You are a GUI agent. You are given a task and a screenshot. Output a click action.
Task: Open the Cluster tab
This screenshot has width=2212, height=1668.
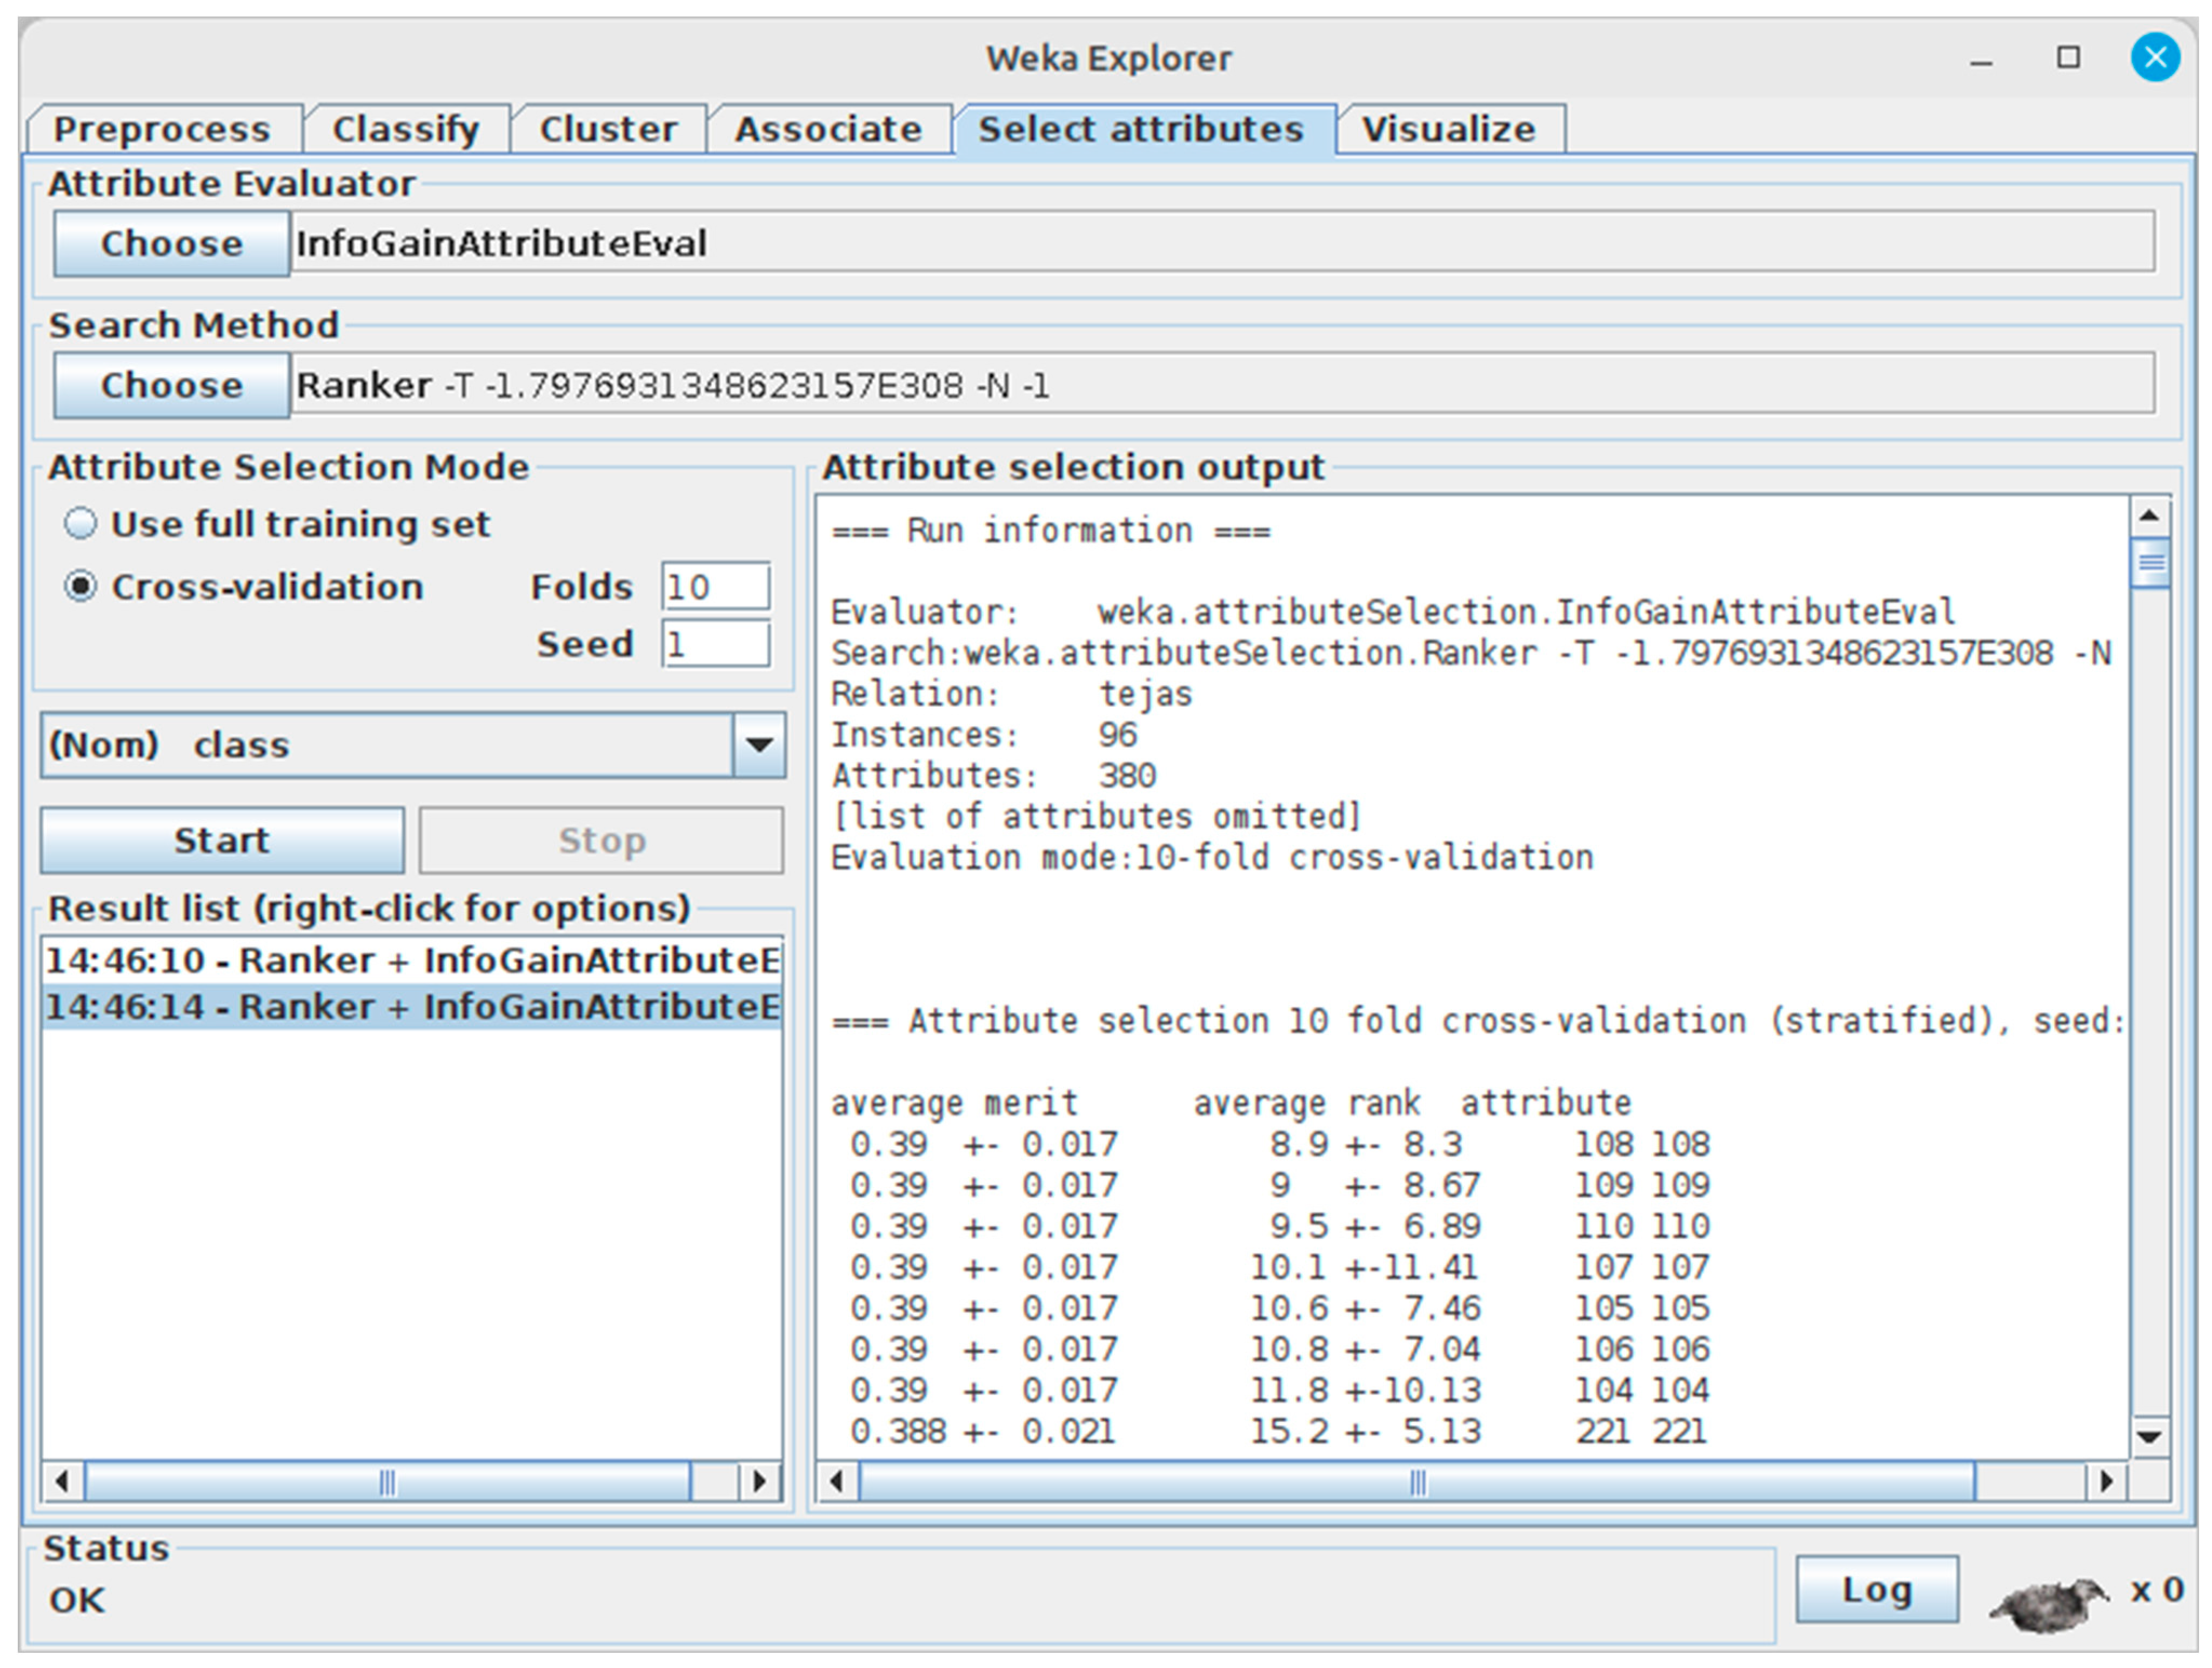608,129
